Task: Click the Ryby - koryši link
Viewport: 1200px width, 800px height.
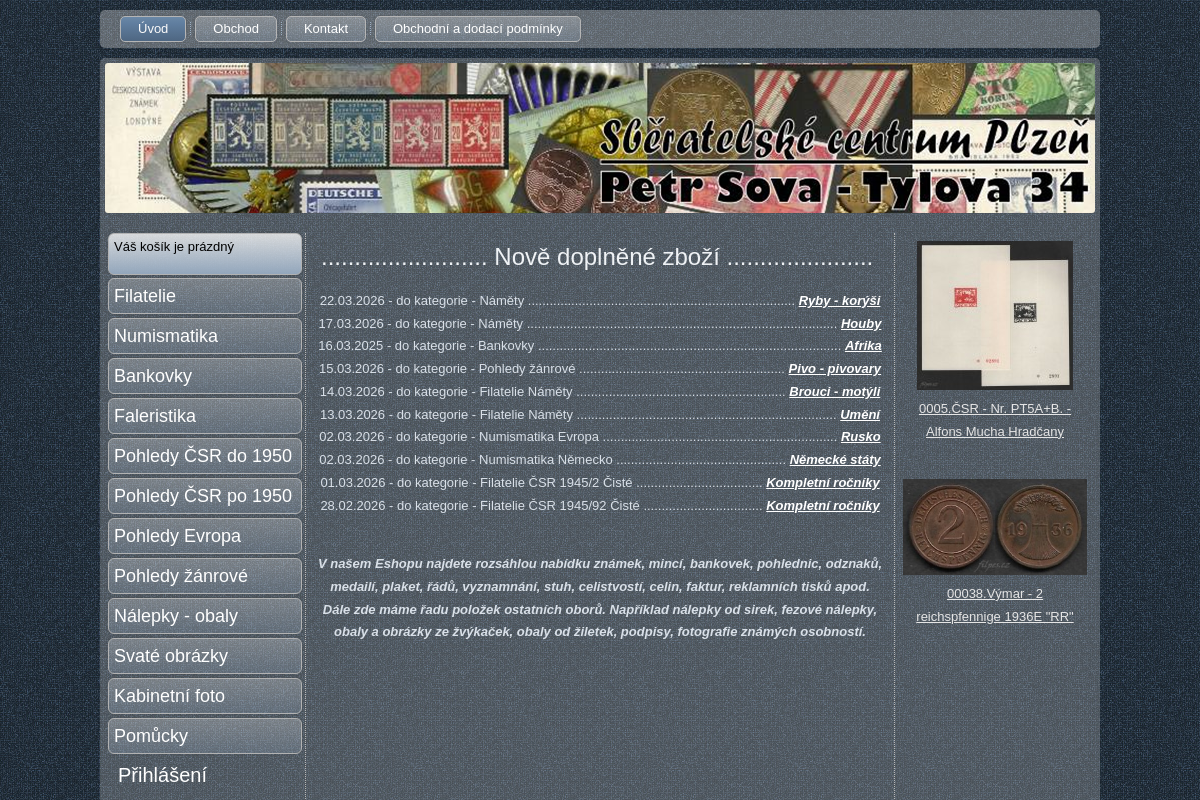Action: [839, 300]
